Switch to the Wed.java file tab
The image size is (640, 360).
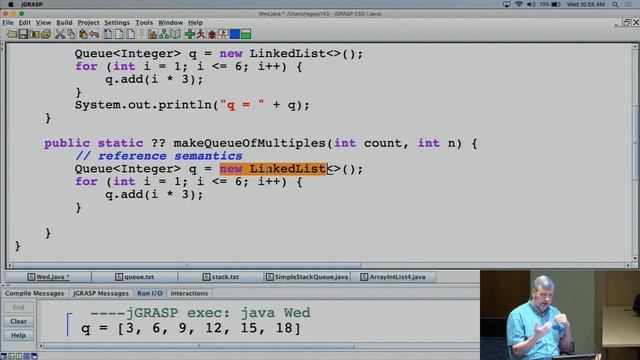pyautogui.click(x=48, y=277)
